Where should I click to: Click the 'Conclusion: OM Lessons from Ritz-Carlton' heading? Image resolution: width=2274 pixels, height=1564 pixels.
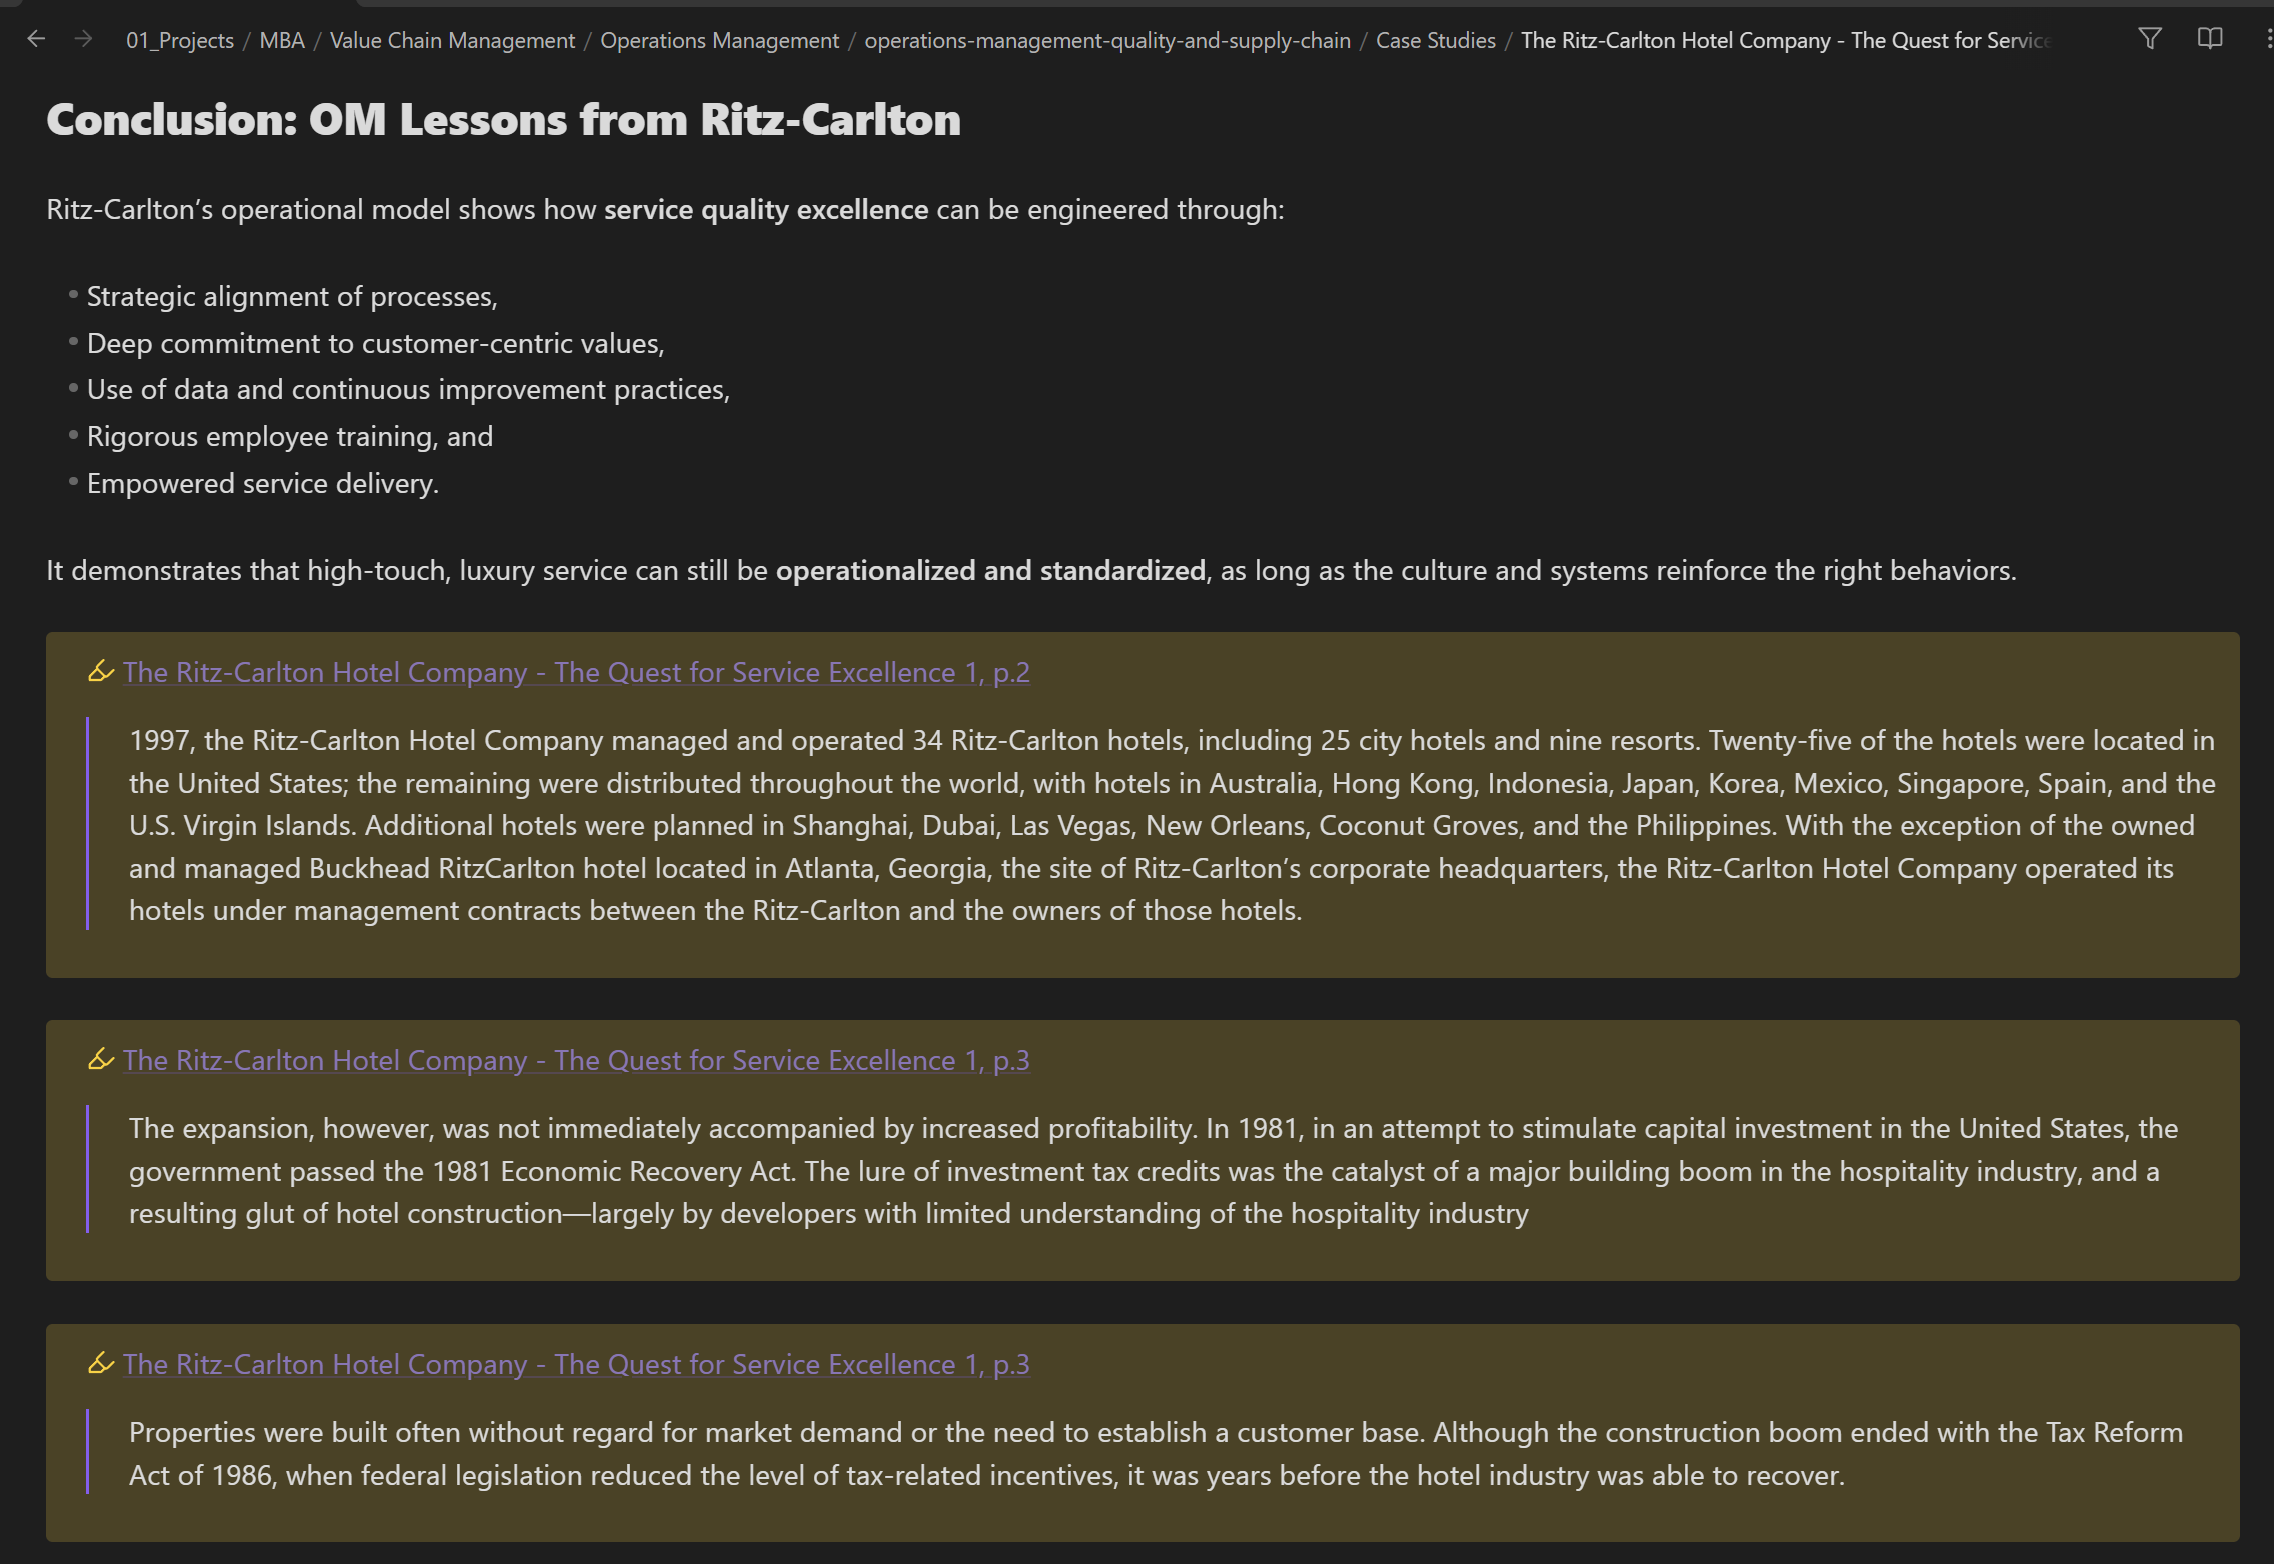[503, 120]
